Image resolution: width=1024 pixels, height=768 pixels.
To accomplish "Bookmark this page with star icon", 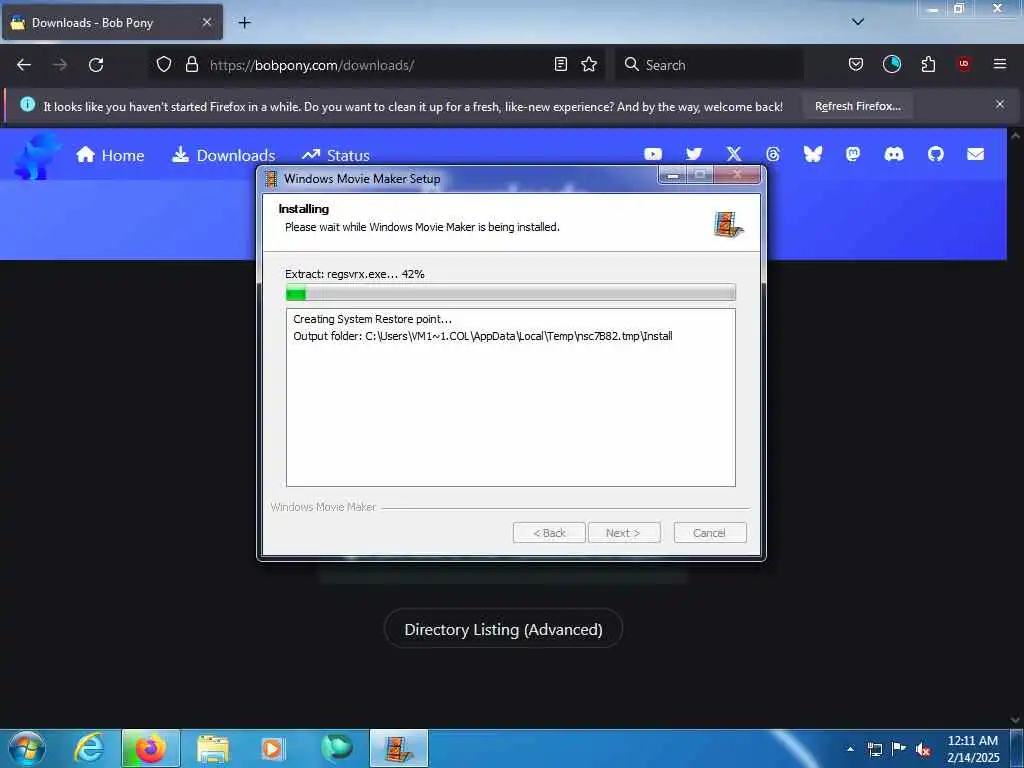I will coord(589,64).
